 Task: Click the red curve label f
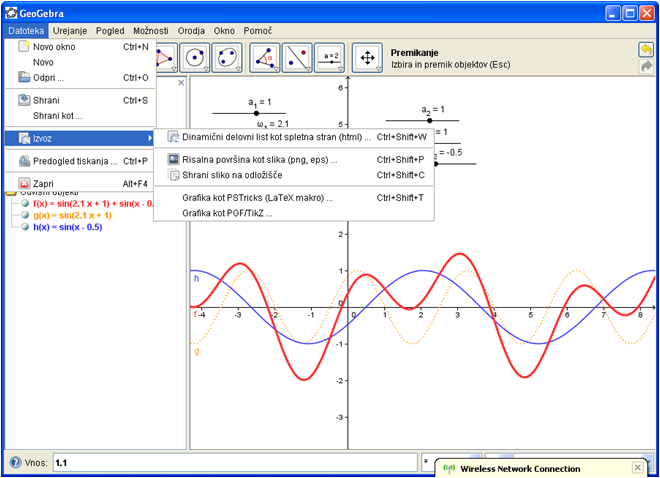[x=195, y=314]
